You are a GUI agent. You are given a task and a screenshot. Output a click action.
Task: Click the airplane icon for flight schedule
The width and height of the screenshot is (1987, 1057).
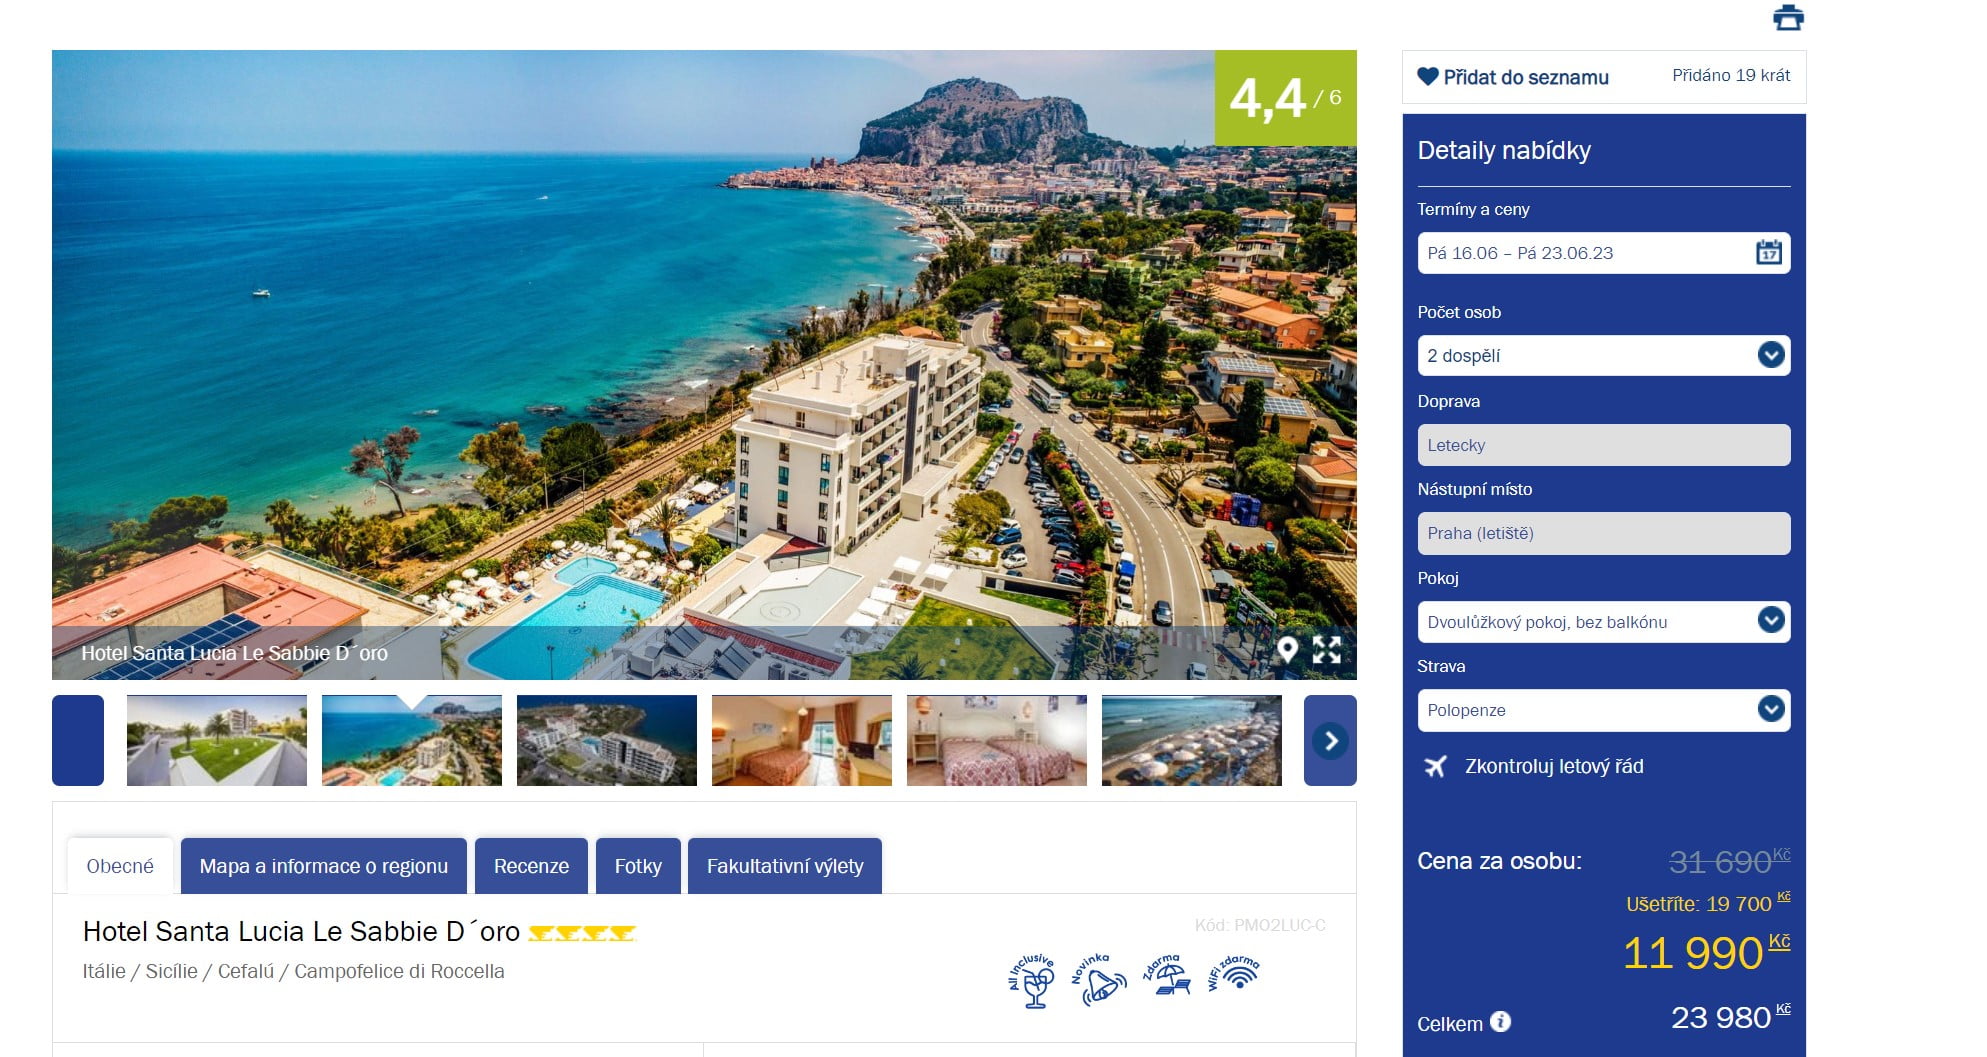point(1435,767)
